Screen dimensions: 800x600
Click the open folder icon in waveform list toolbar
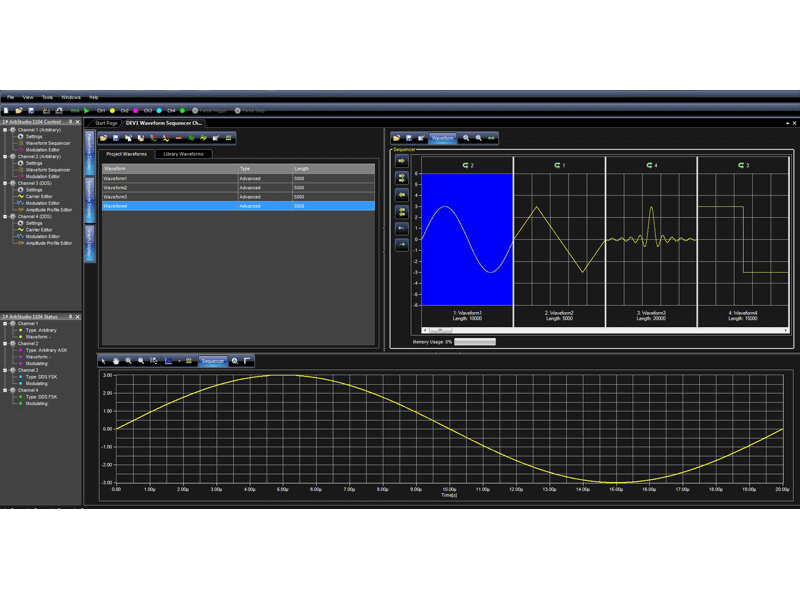(104, 138)
